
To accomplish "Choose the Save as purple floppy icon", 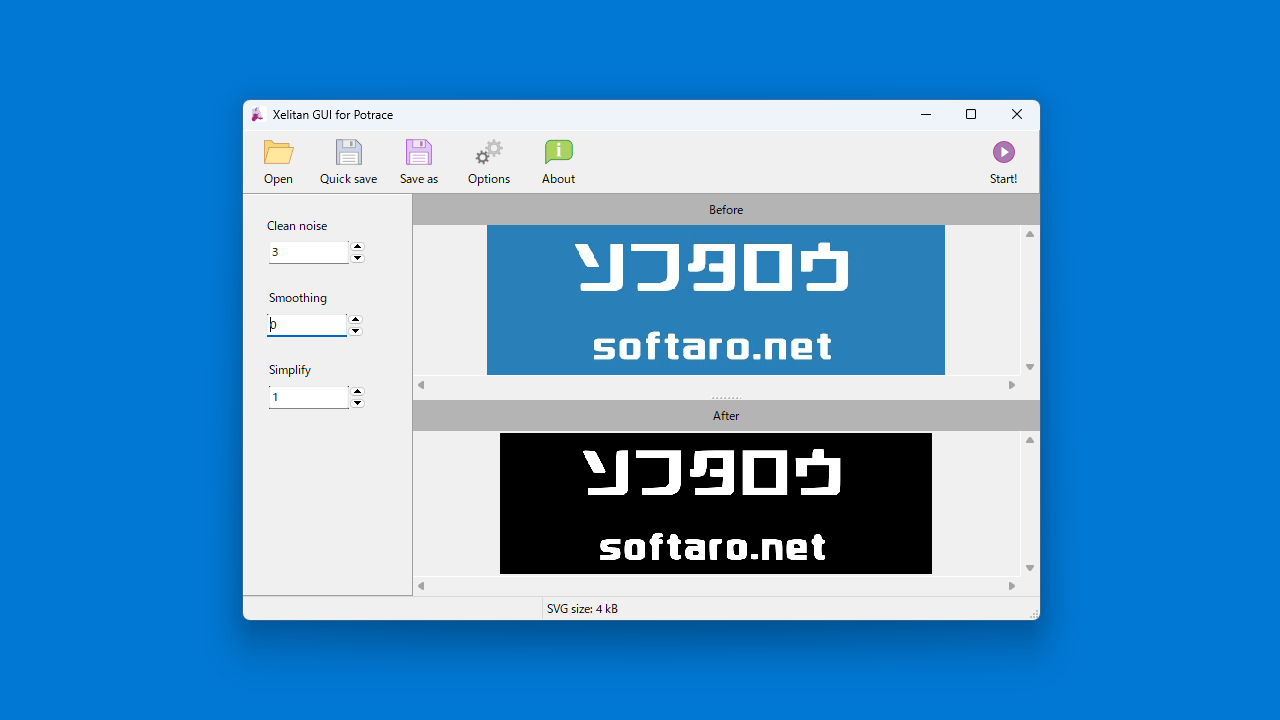I will coord(418,152).
